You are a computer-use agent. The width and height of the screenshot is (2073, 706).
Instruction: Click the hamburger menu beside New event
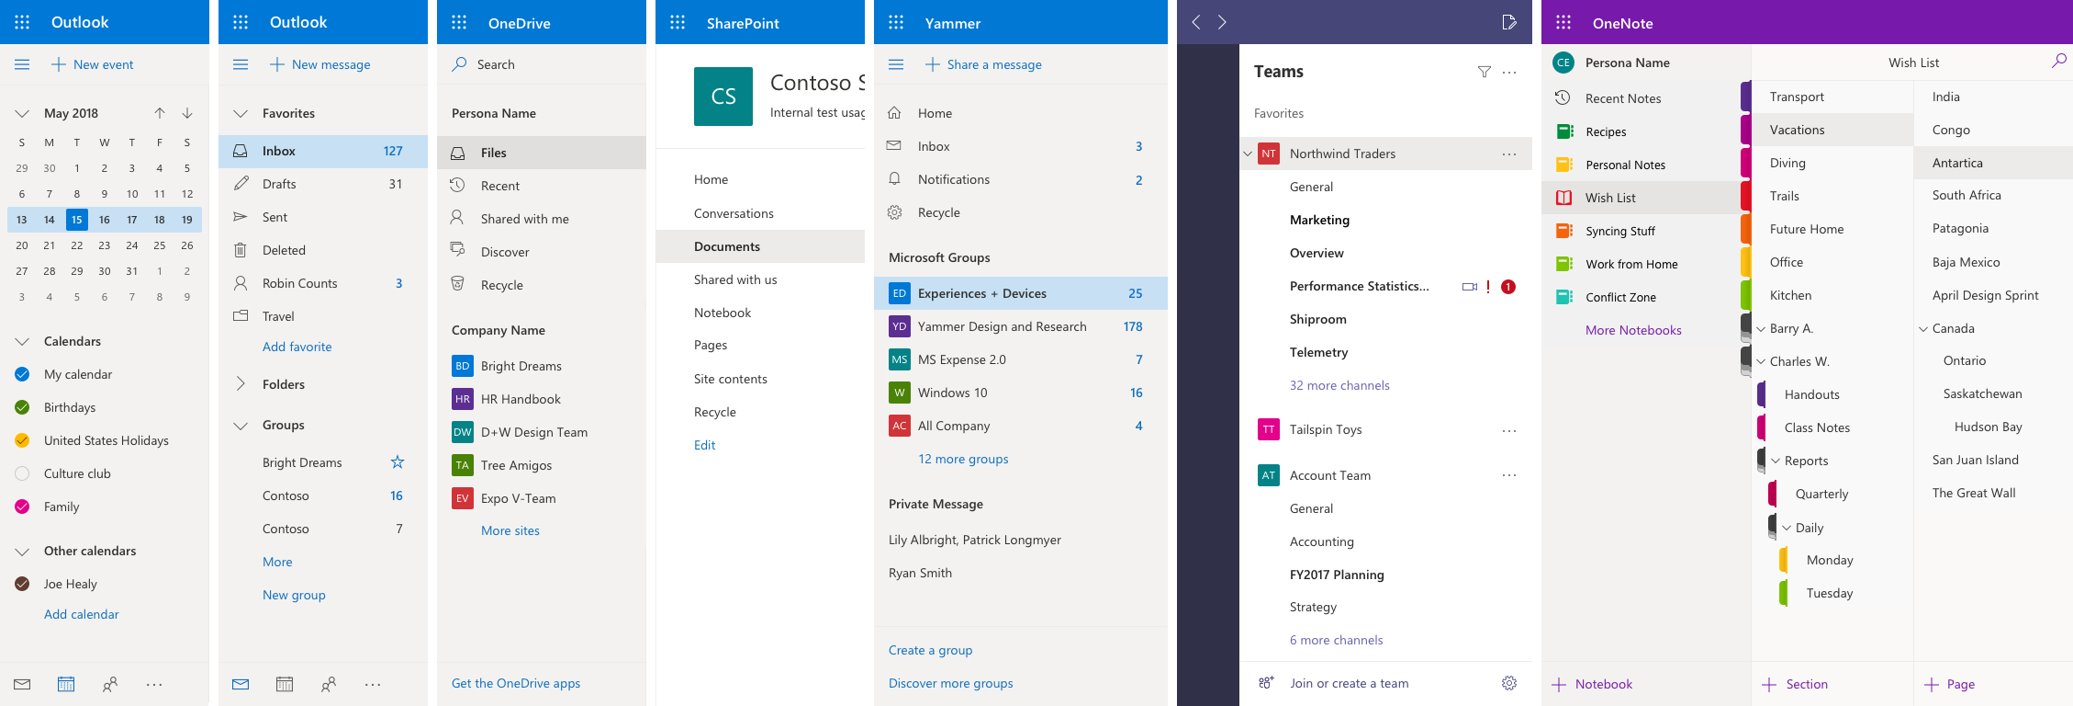22,64
